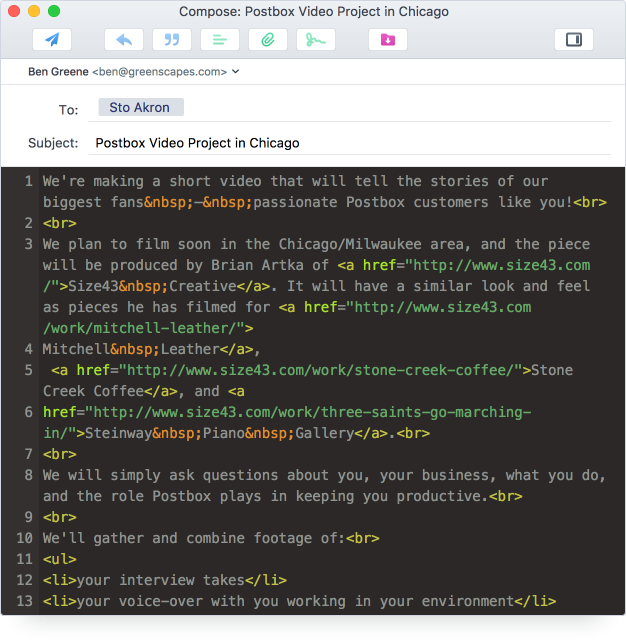Insert a signature using the signature icon

[316, 40]
